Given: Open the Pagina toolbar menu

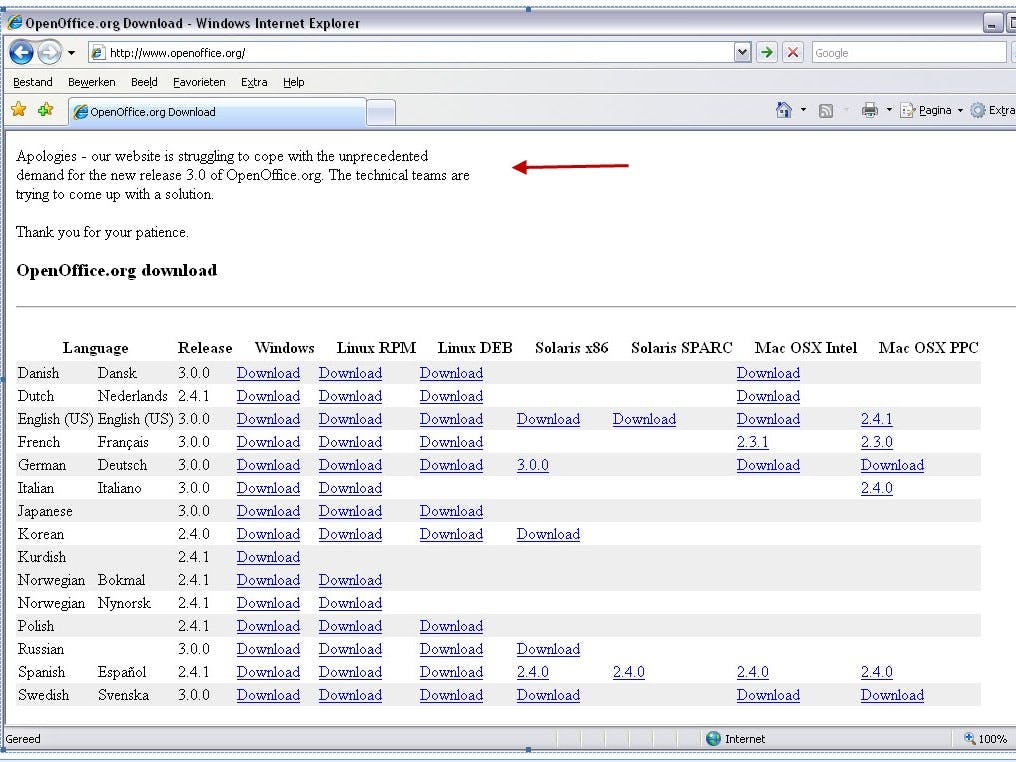Looking at the screenshot, I should click(x=930, y=110).
